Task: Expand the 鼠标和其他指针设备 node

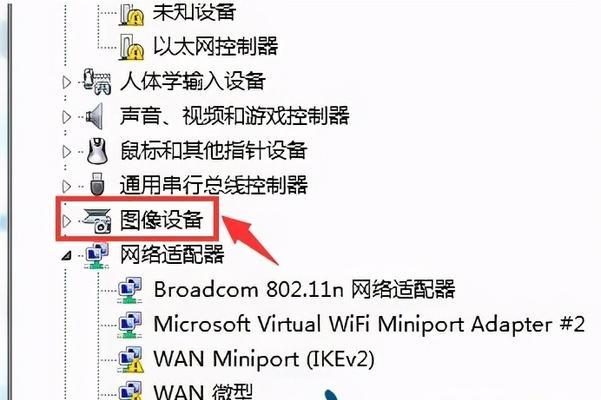Action: tap(67, 152)
